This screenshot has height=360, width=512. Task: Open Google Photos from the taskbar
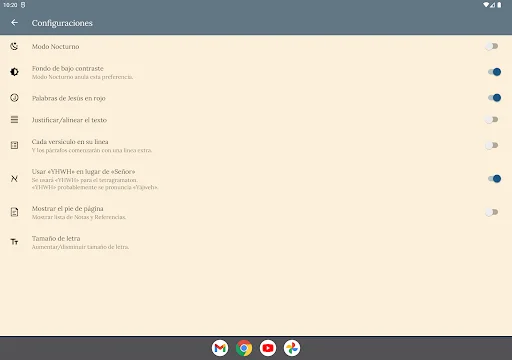(x=292, y=348)
